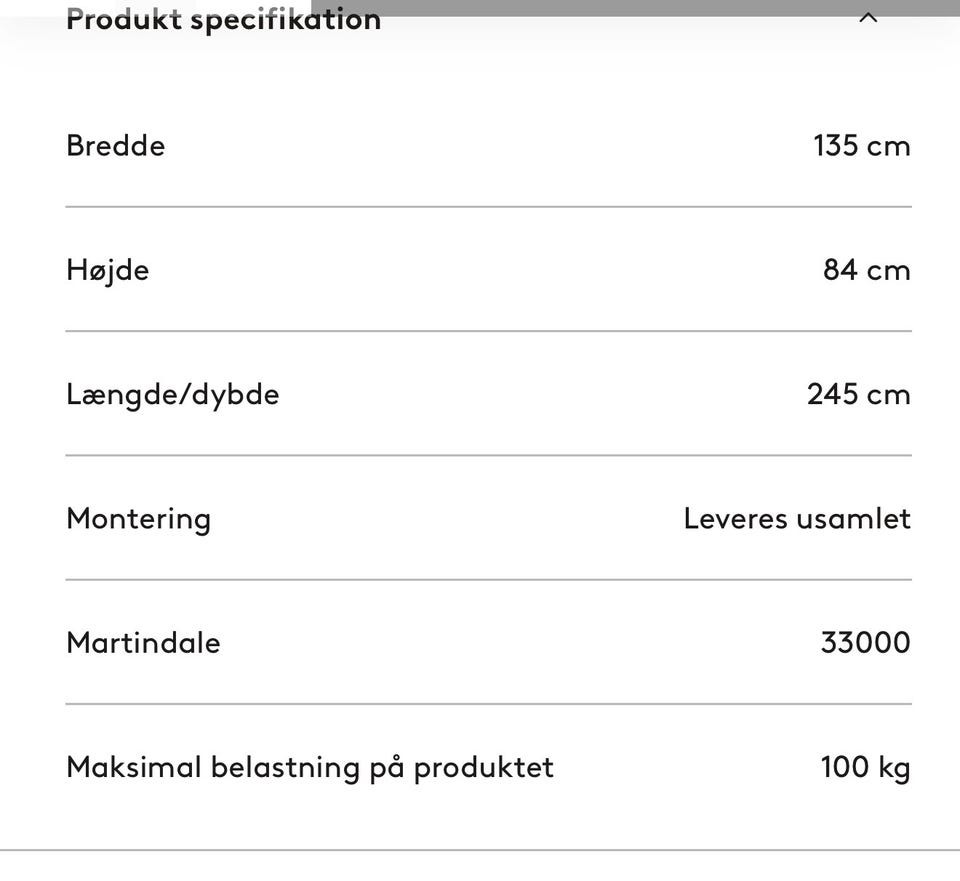Click the Produkt specifikation heading

tap(223, 20)
